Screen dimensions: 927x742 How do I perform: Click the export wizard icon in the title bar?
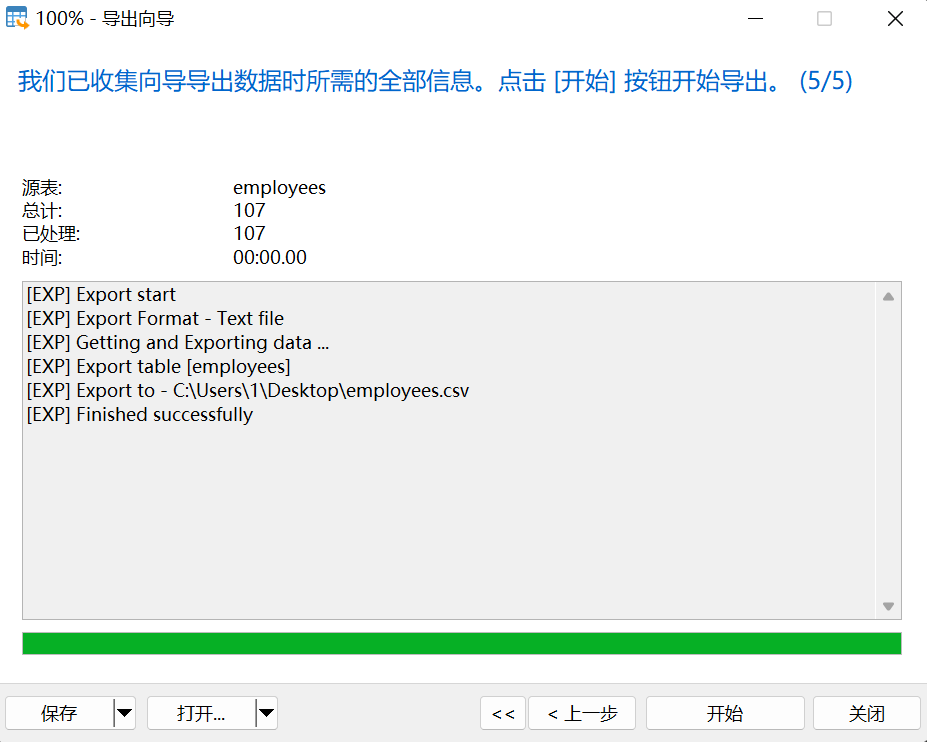(x=16, y=17)
